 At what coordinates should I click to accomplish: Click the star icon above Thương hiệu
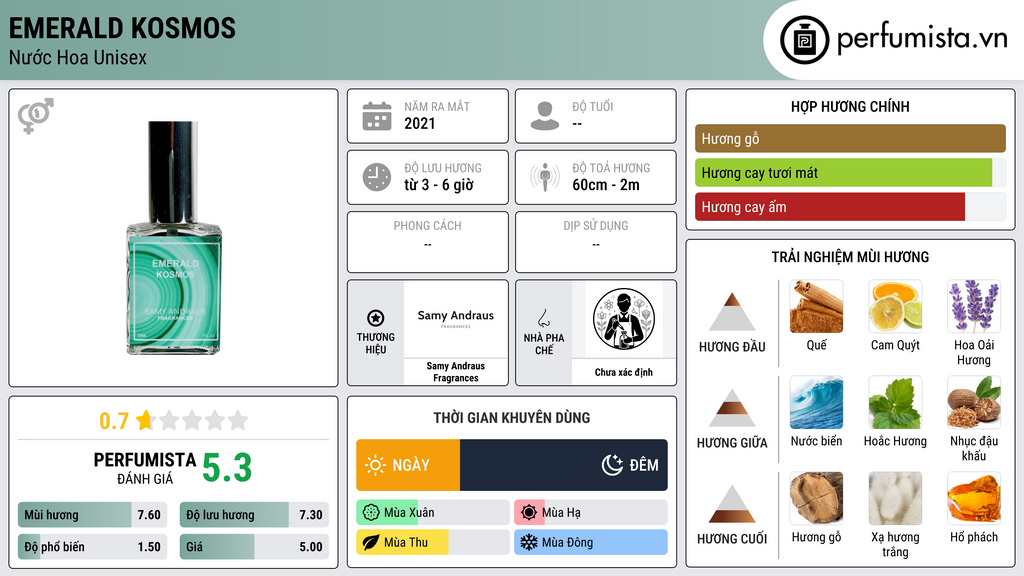point(376,318)
